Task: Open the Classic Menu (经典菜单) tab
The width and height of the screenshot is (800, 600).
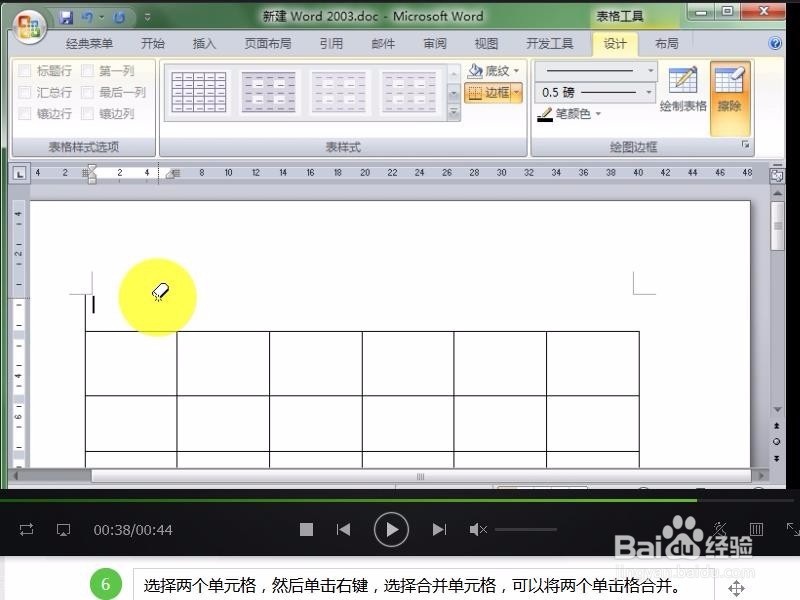Action: coord(89,44)
